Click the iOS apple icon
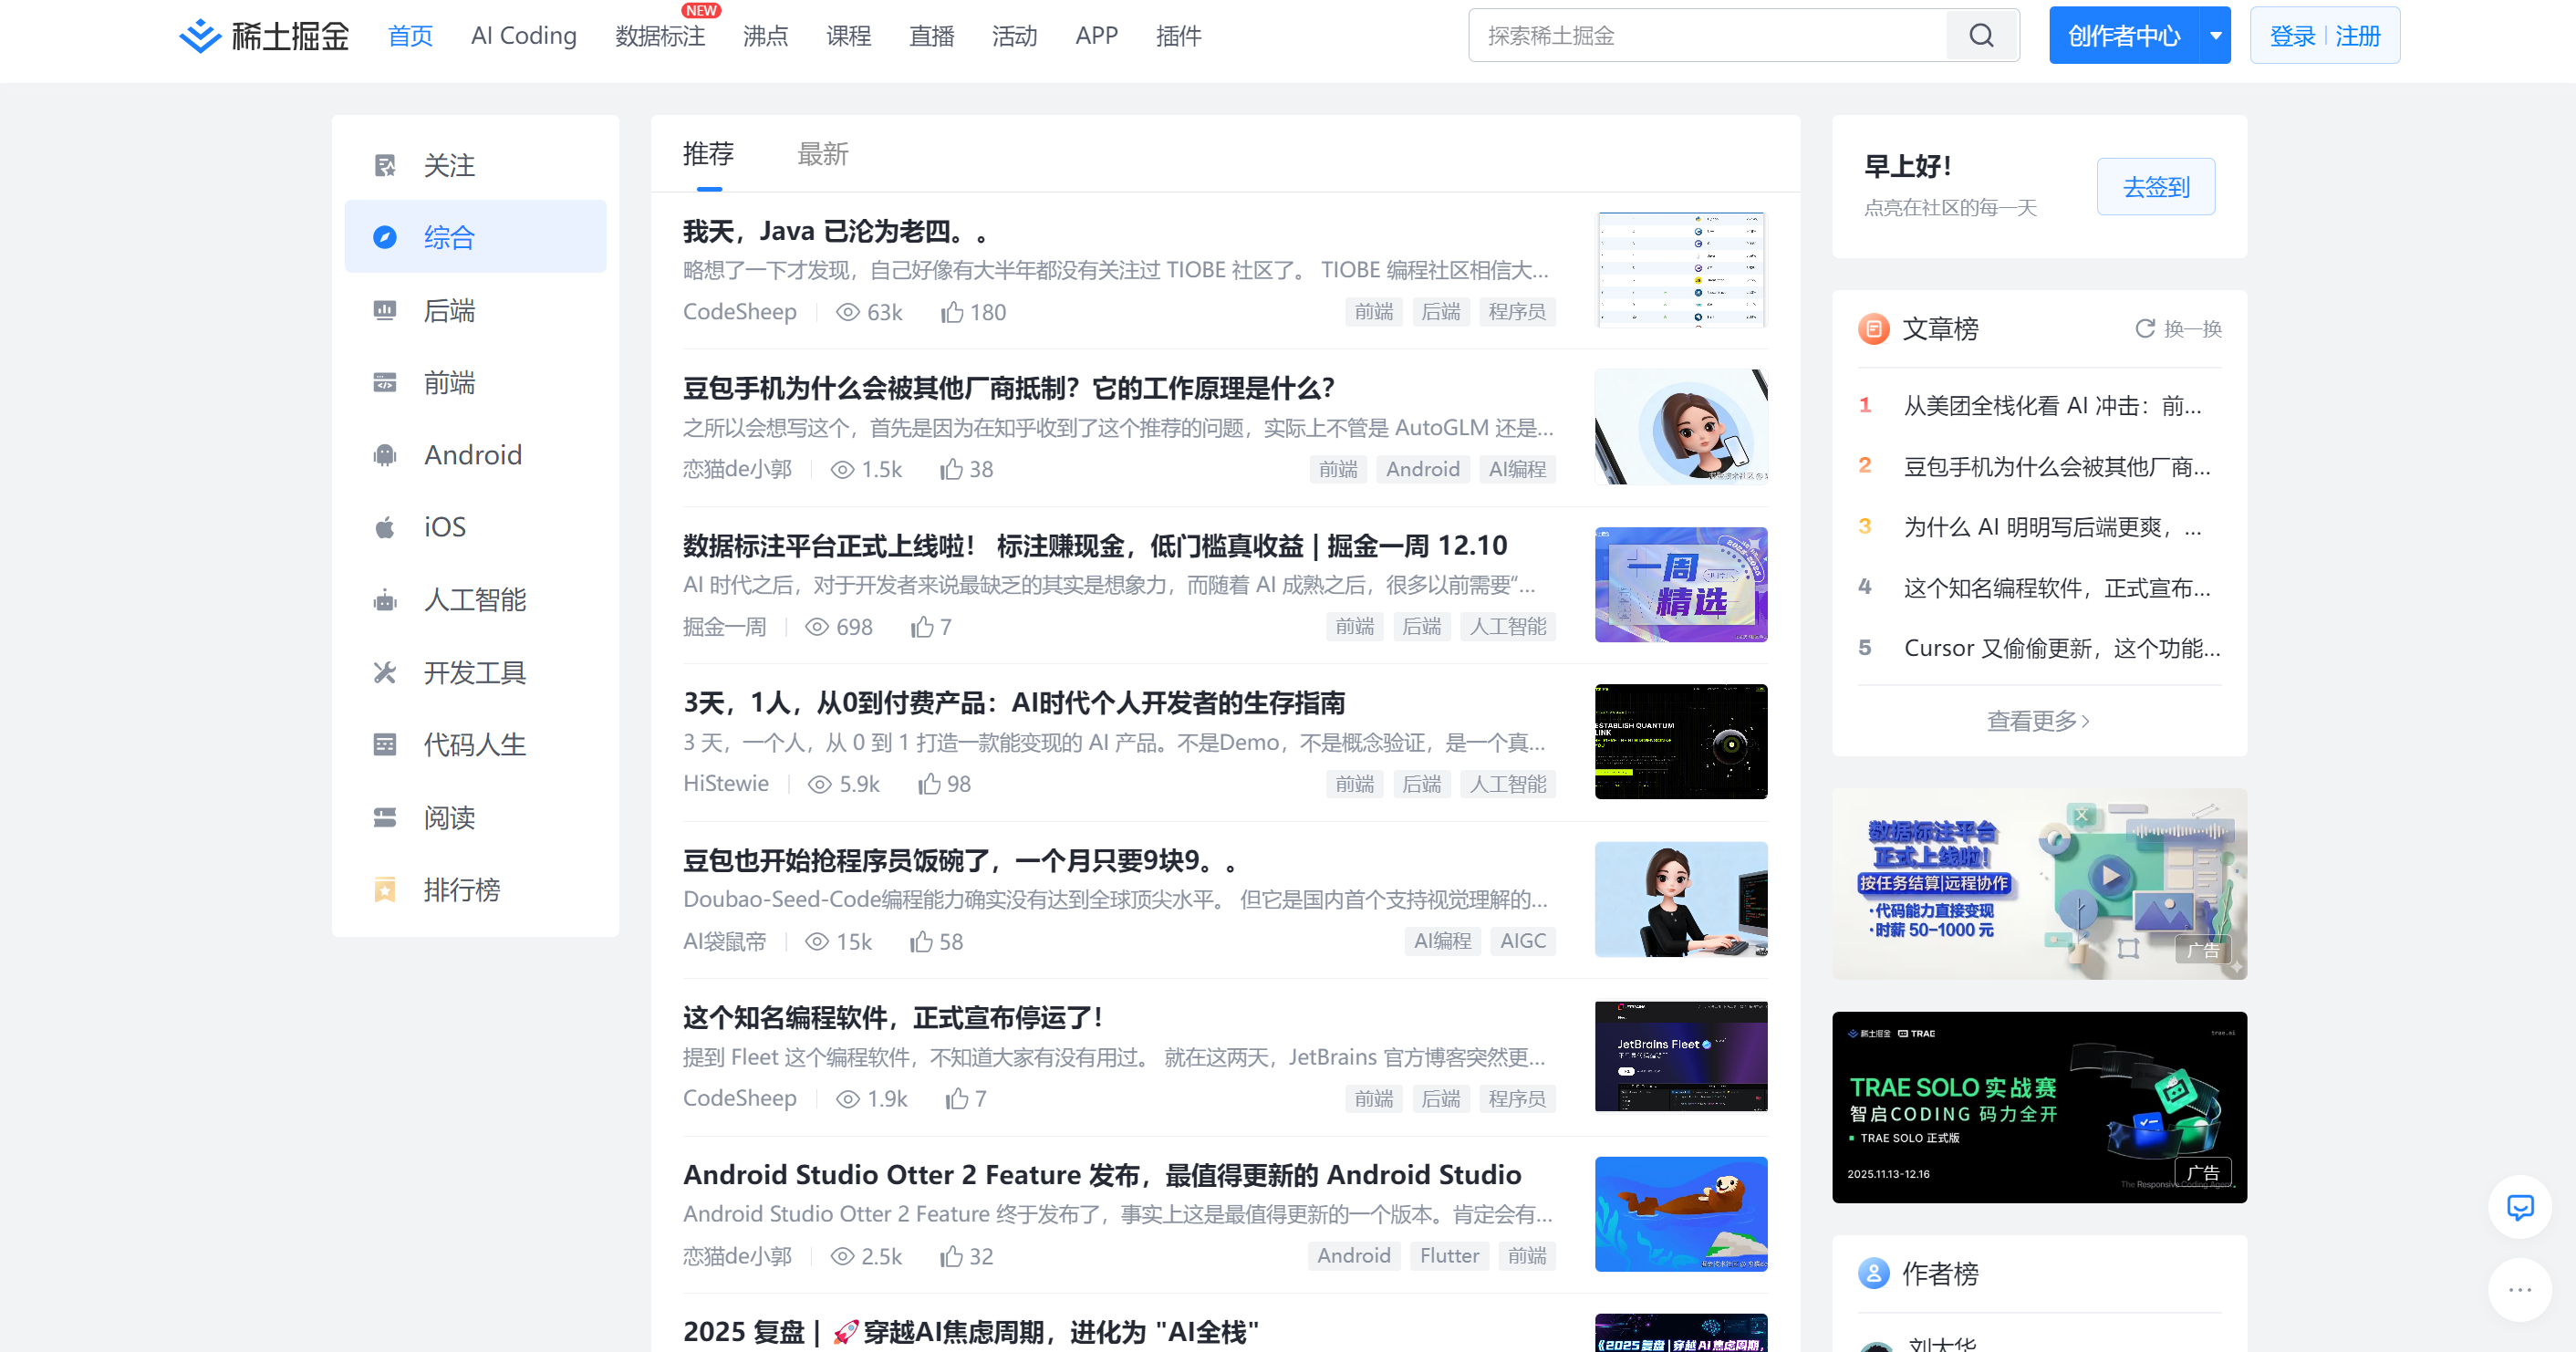This screenshot has height=1352, width=2576. [385, 527]
